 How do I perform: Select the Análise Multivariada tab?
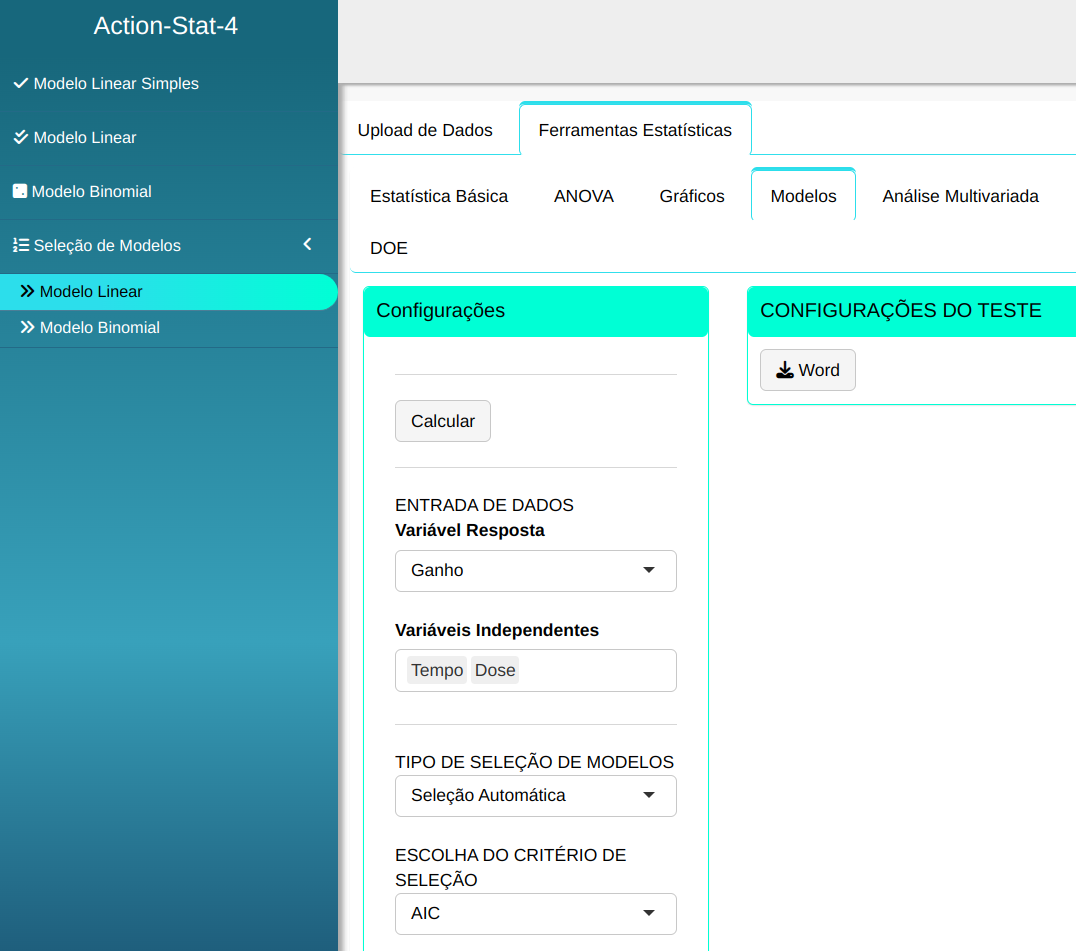coord(960,196)
